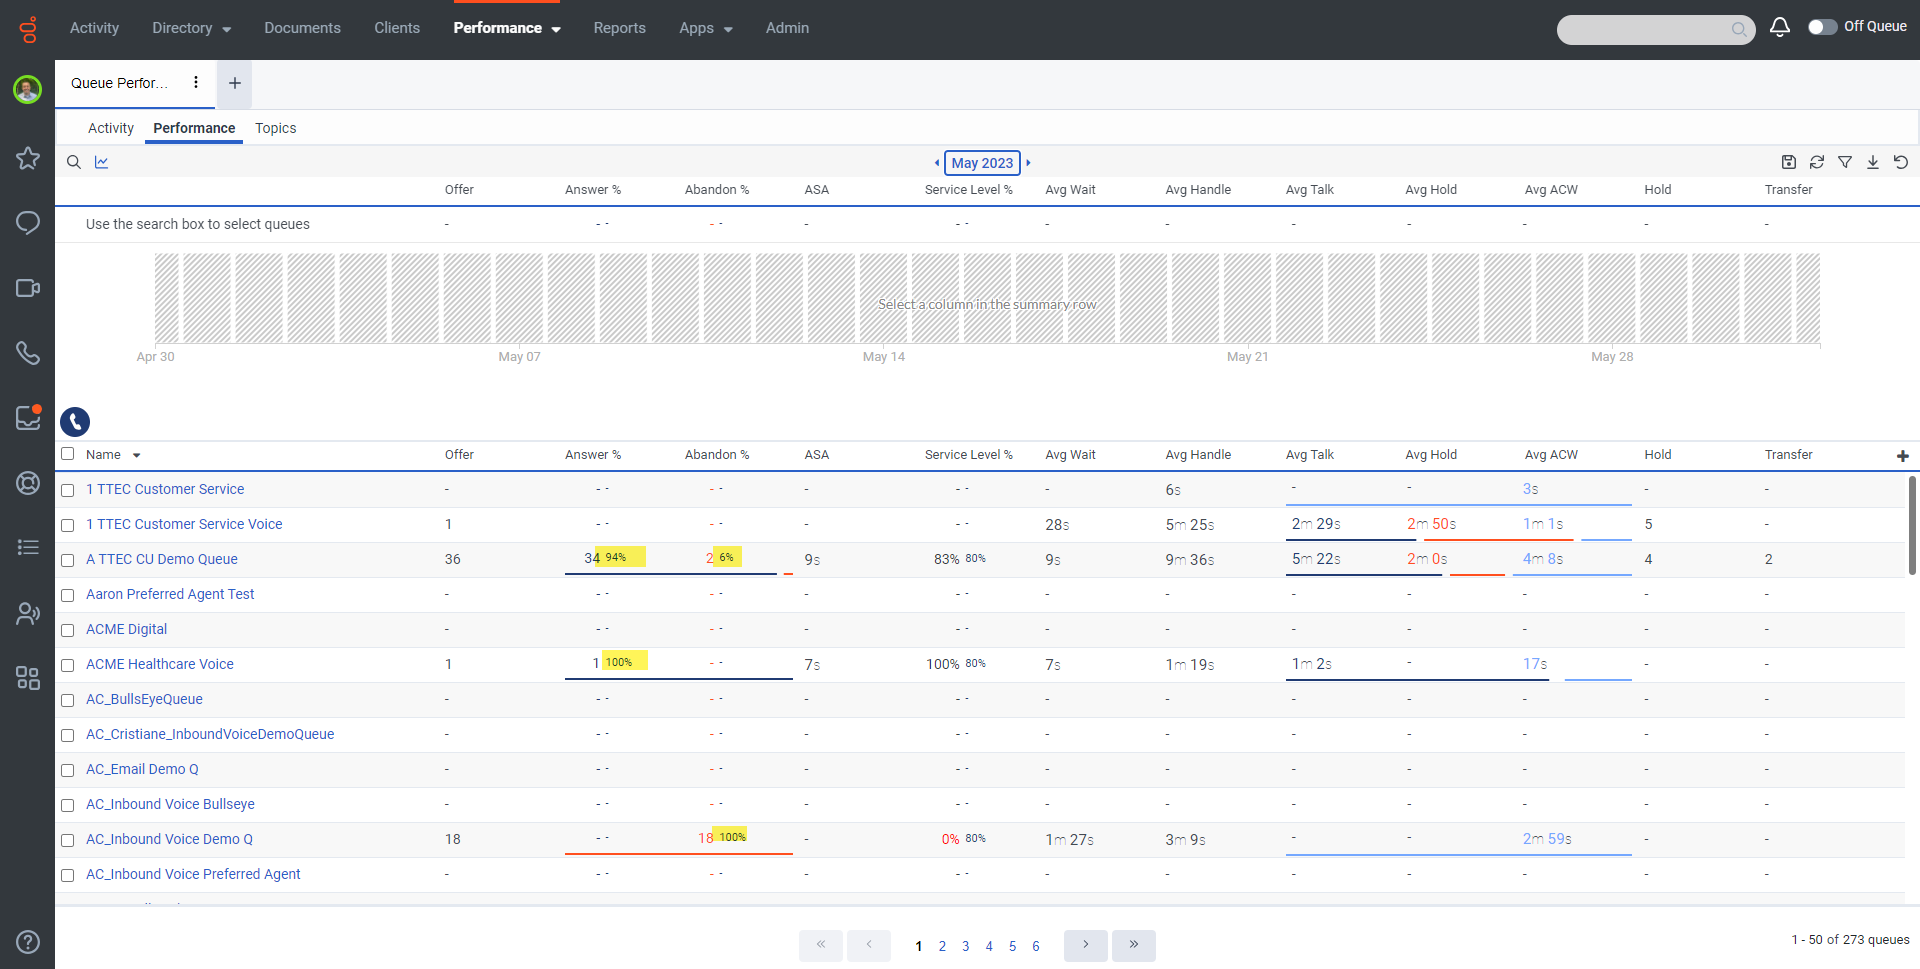Viewport: 1920px width, 969px height.
Task: Select the ACME Digital row checkbox
Action: tap(68, 630)
